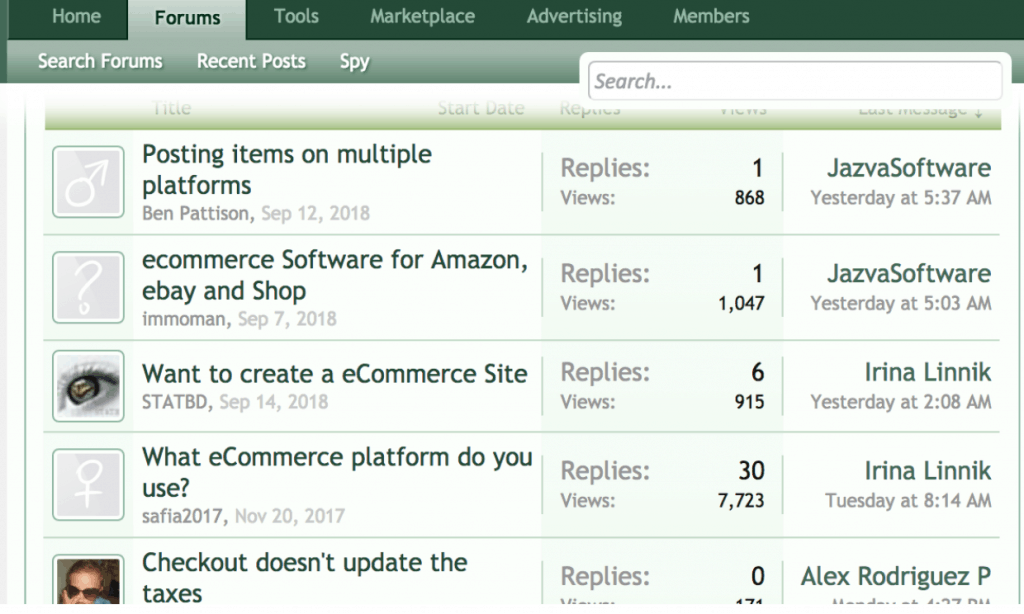Focus the Search text field

tap(795, 81)
